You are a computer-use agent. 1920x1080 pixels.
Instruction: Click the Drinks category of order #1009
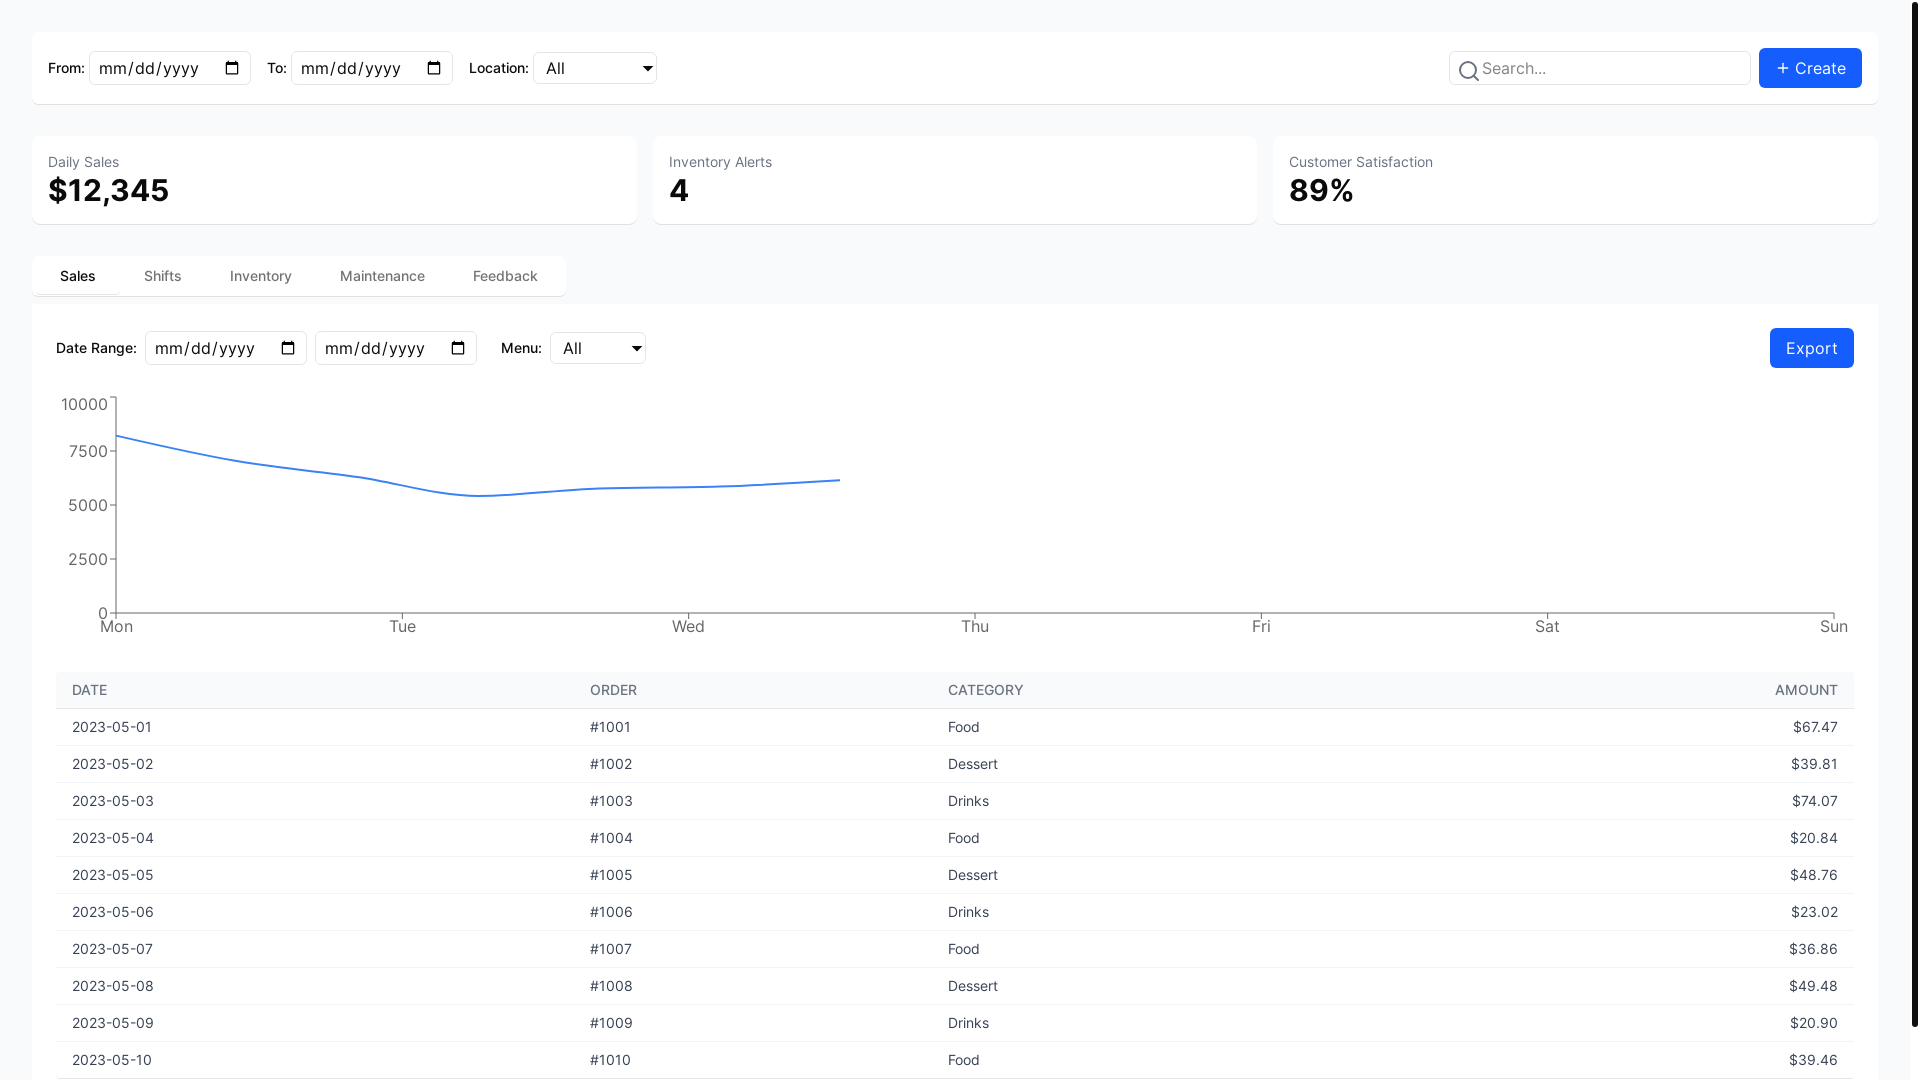click(x=968, y=1023)
